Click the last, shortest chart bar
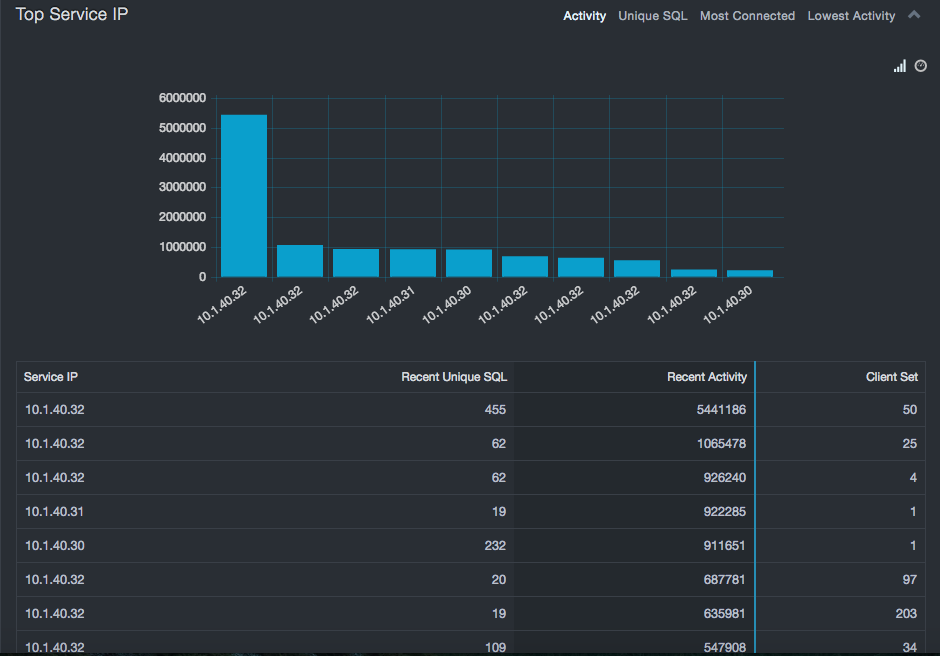This screenshot has height=656, width=940. pos(750,273)
